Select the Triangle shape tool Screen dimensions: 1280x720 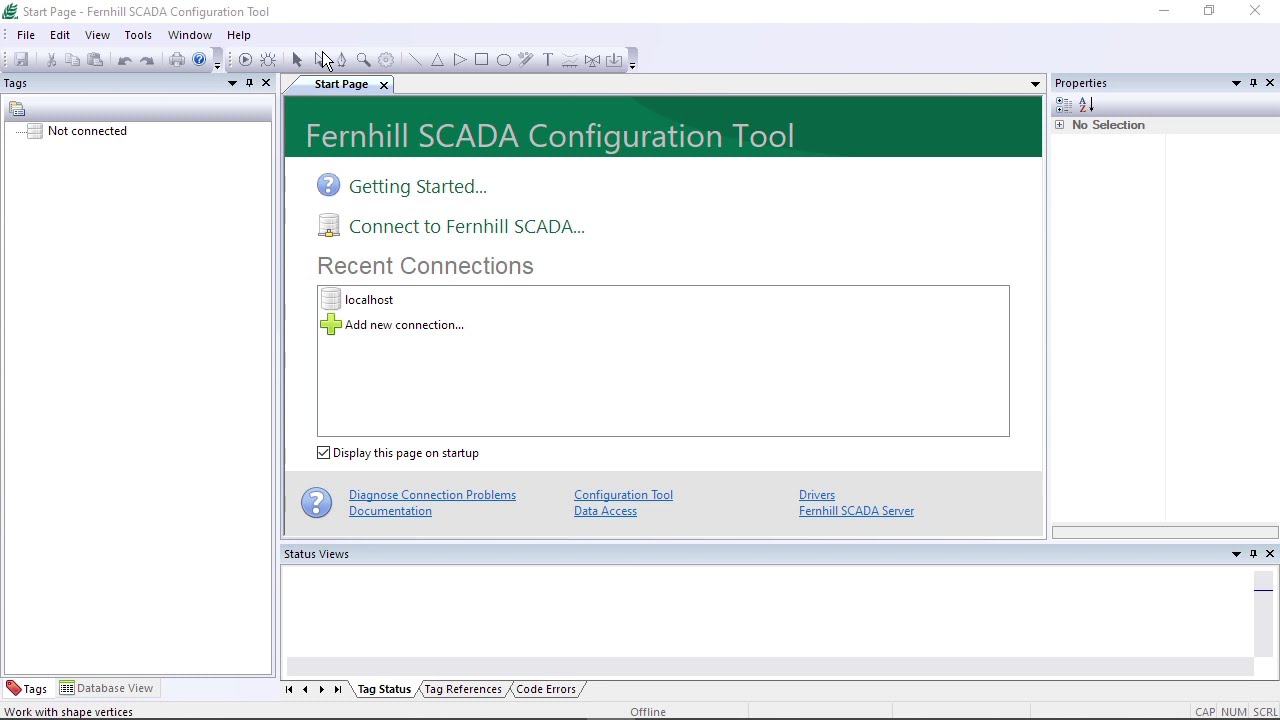point(437,60)
